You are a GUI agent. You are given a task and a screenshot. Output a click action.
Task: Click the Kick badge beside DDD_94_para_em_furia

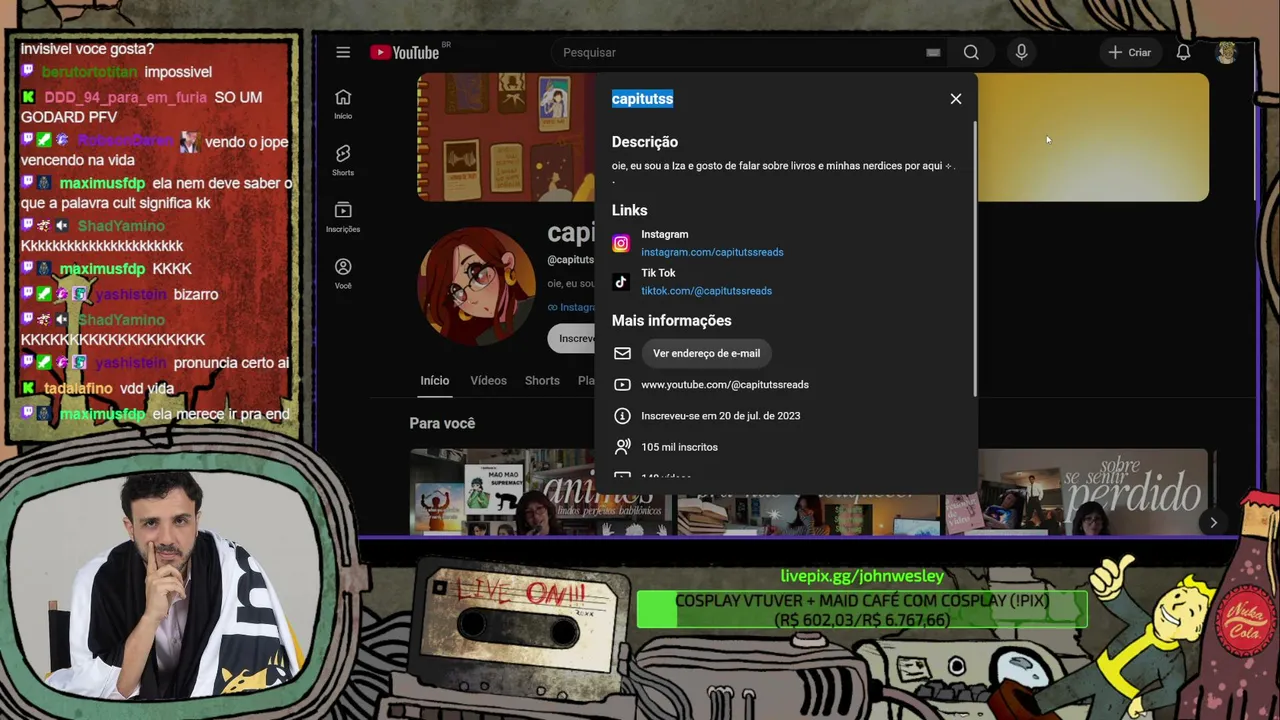point(28,97)
